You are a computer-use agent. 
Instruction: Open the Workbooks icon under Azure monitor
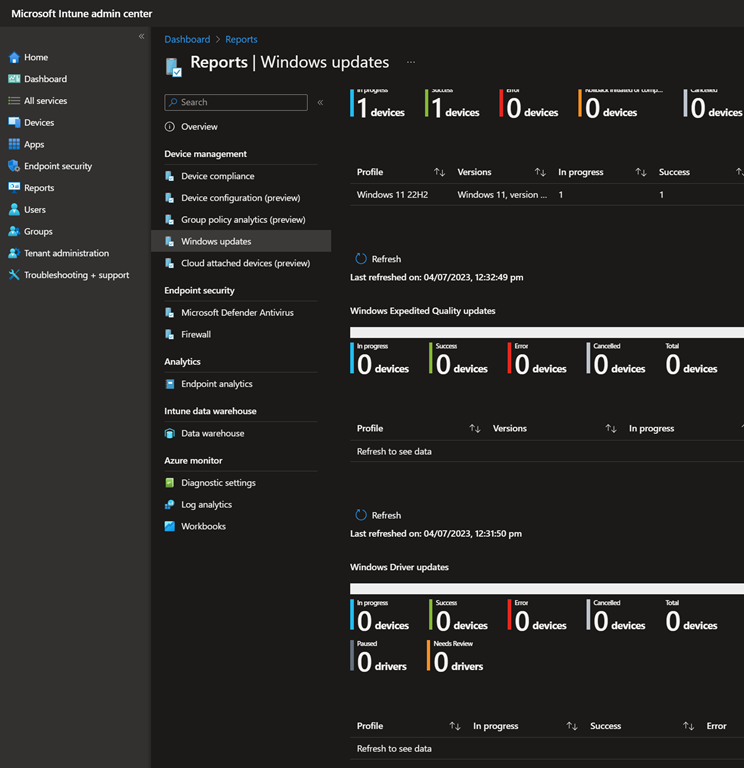pyautogui.click(x=170, y=527)
